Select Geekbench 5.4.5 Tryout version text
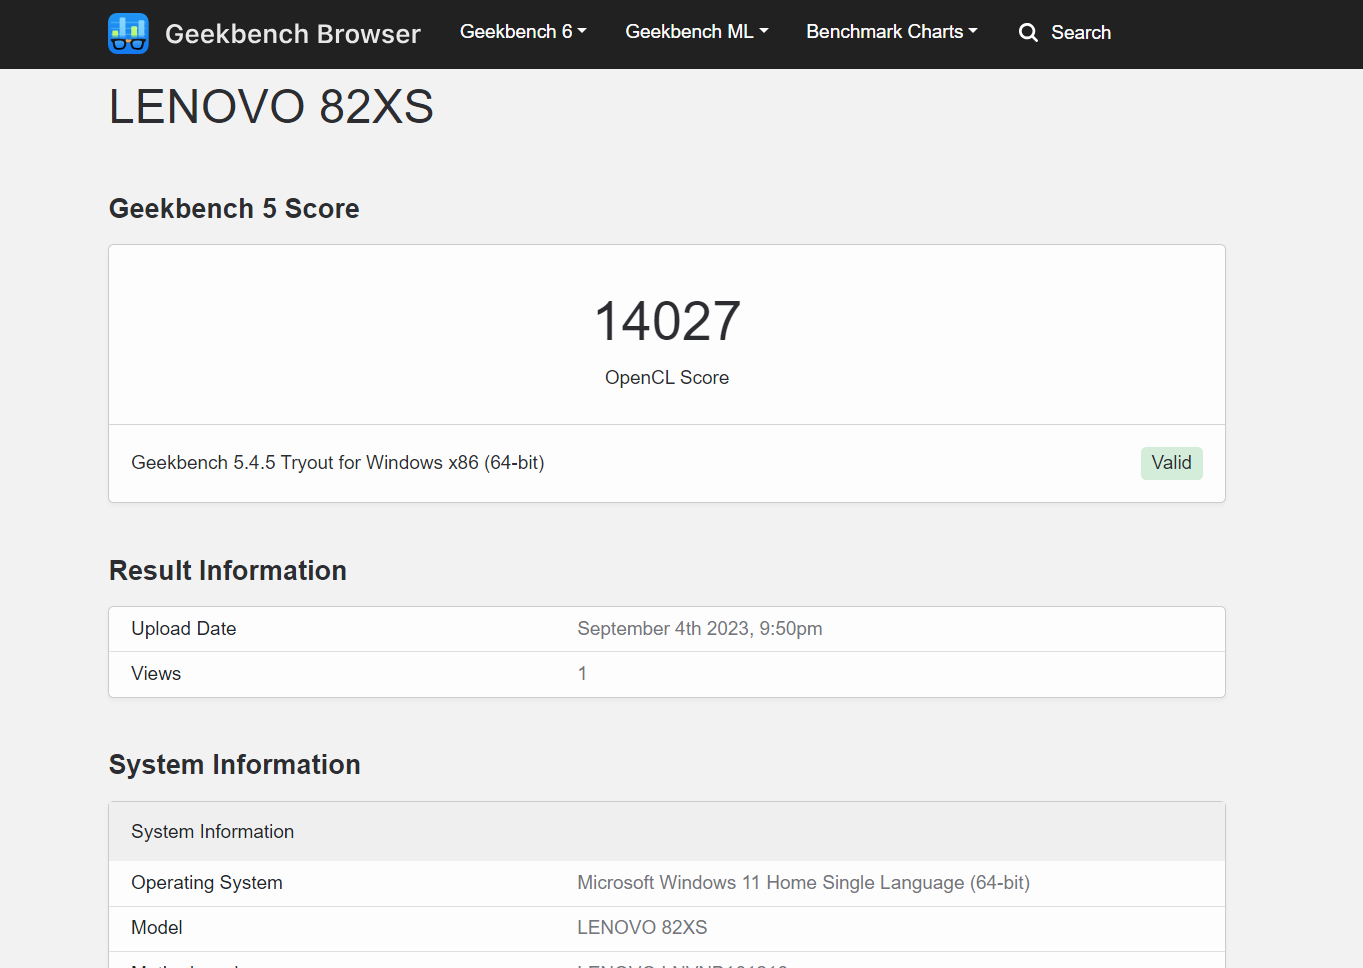The image size is (1363, 968). (338, 463)
